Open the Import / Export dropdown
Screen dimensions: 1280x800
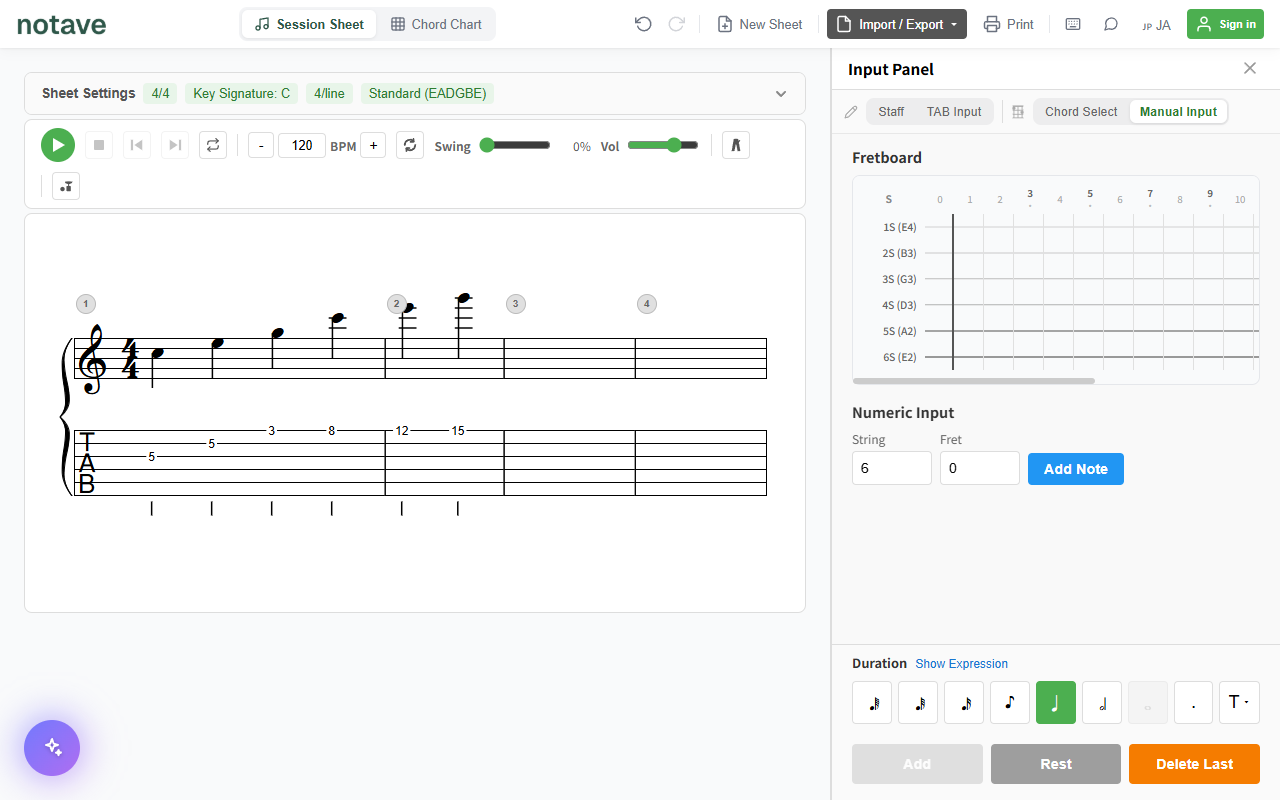click(897, 24)
